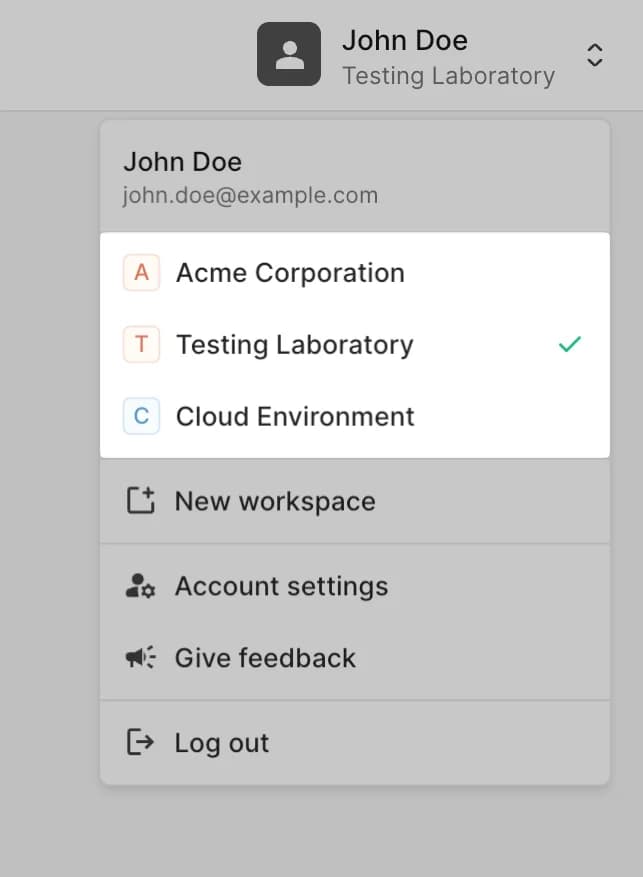Click the john.doe@example.com email text

click(x=250, y=195)
